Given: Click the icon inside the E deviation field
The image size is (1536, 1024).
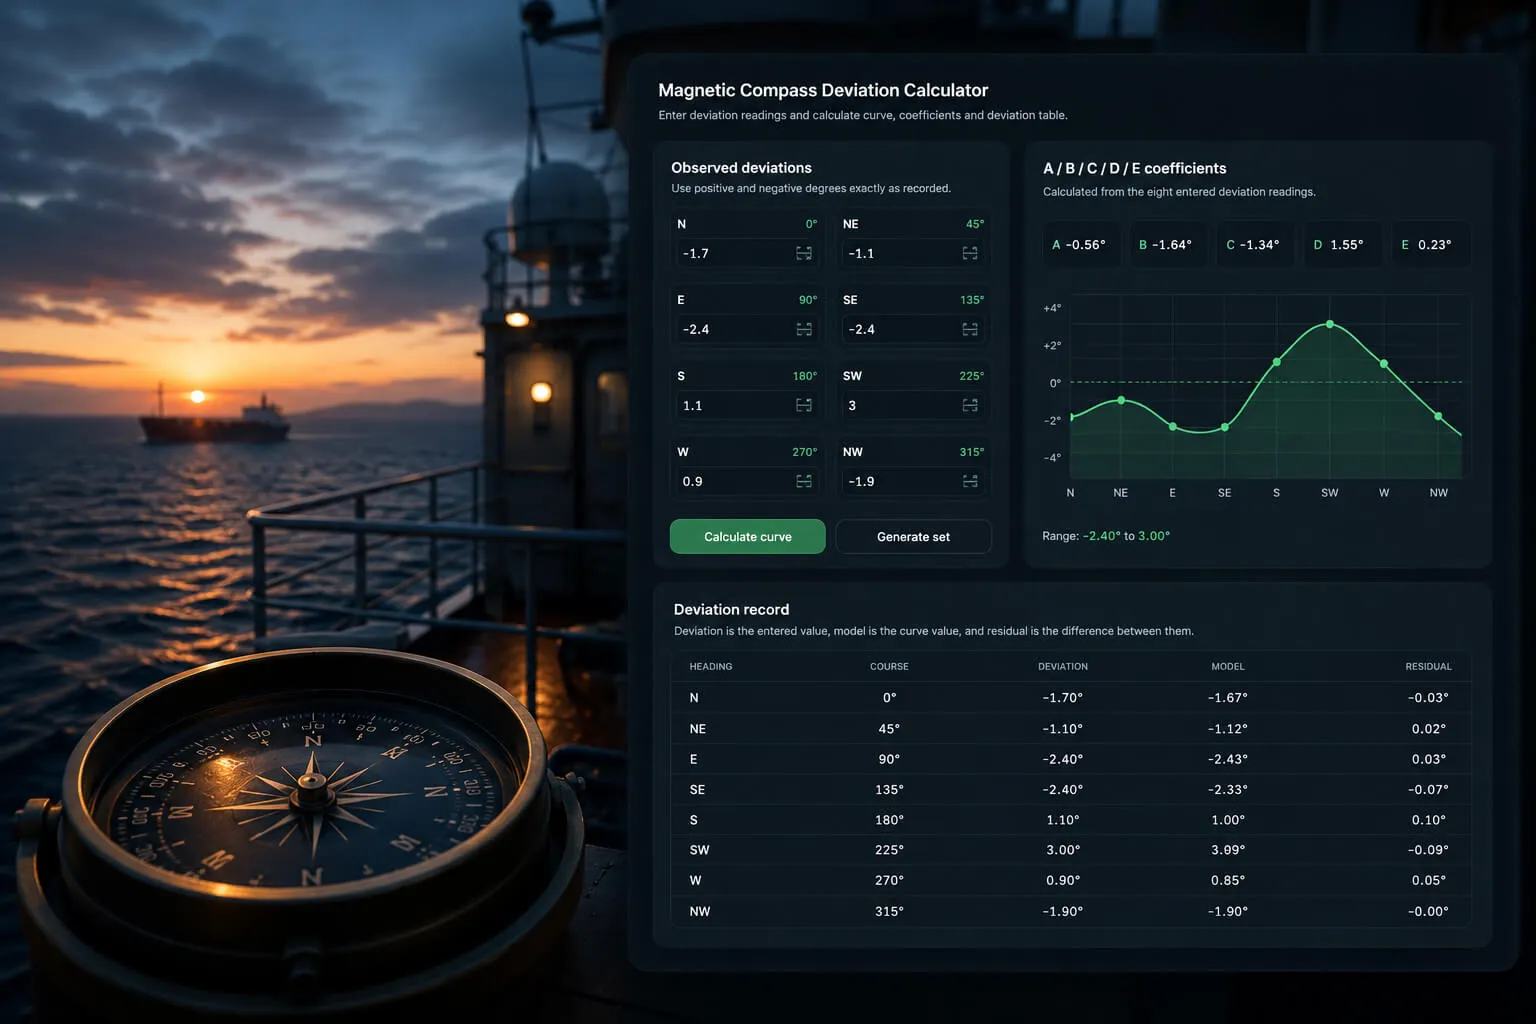Looking at the screenshot, I should pyautogui.click(x=804, y=329).
